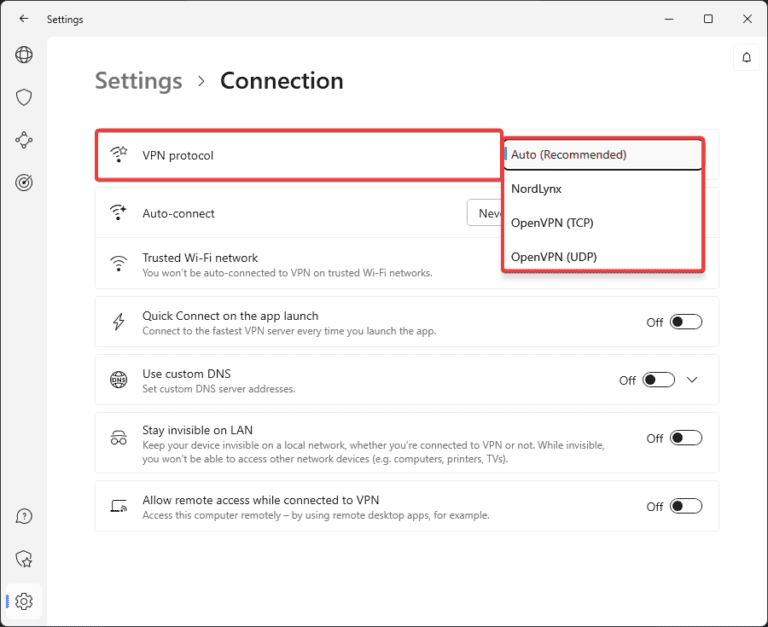Open the shield Threat Protection sidebar icon

24,97
